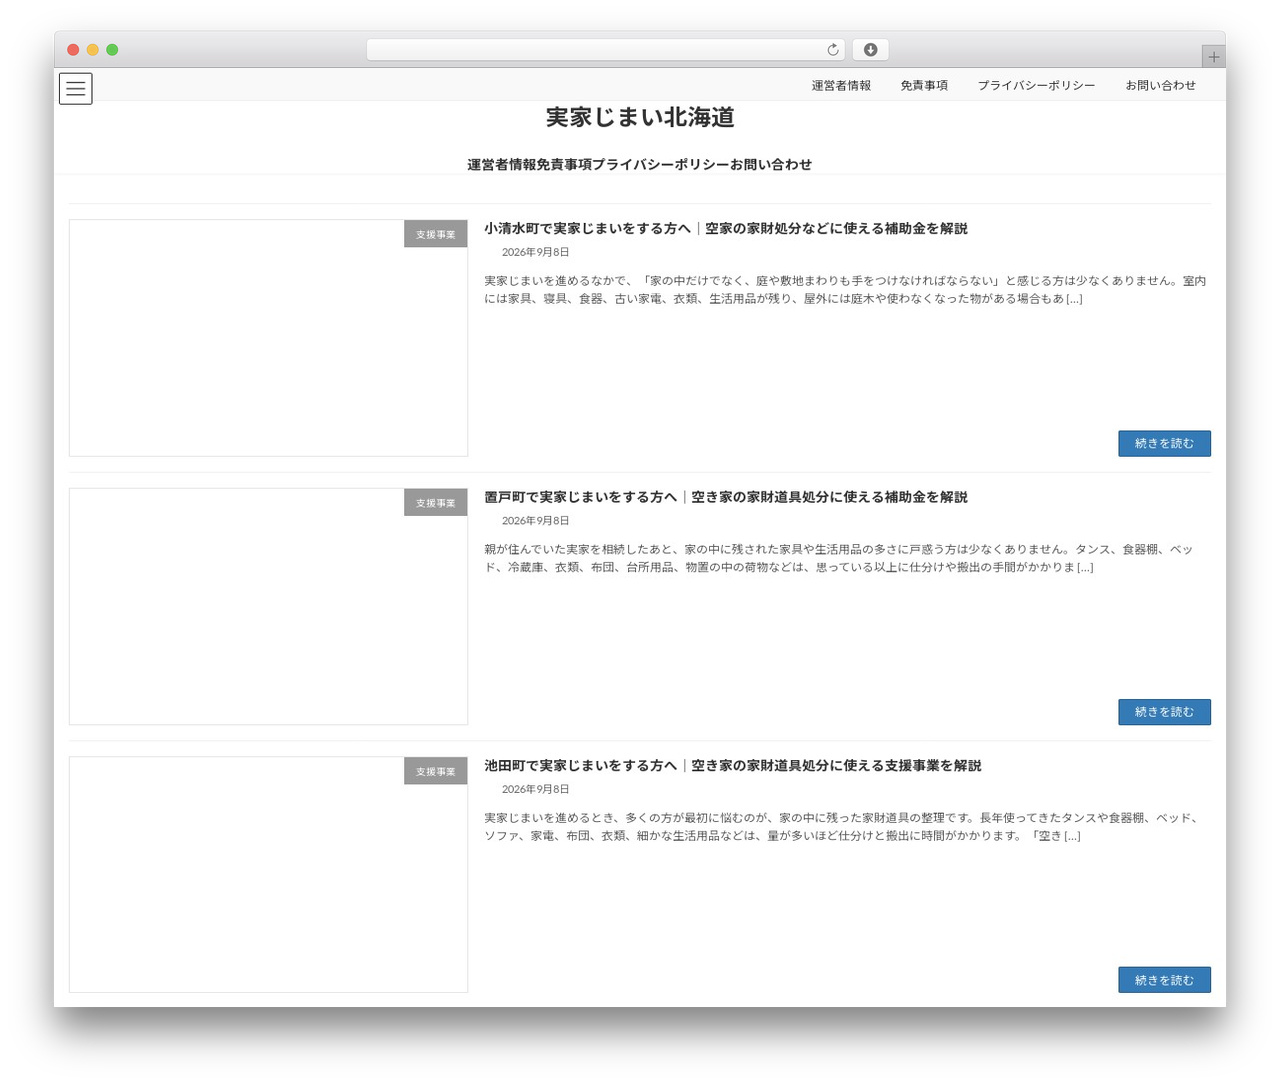
Task: Click 続きを読む for the 小清水町 article
Action: coord(1164,444)
